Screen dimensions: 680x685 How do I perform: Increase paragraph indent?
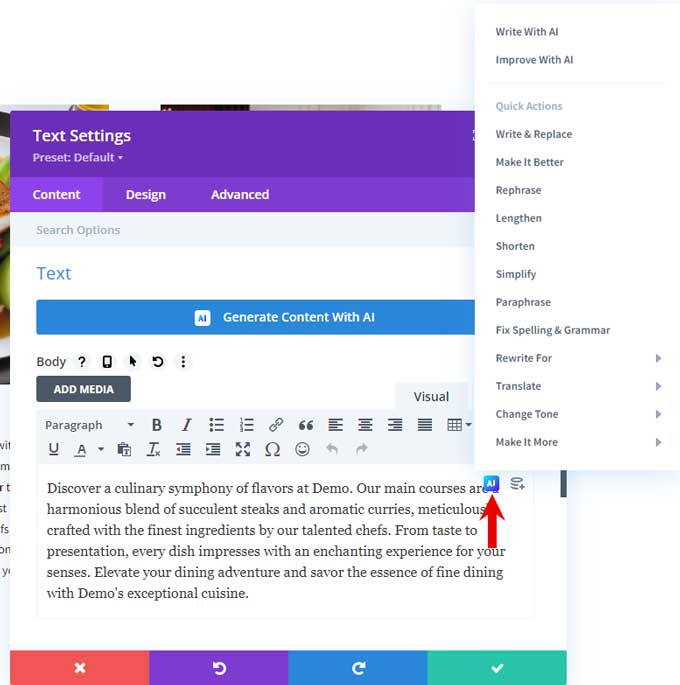coord(213,449)
